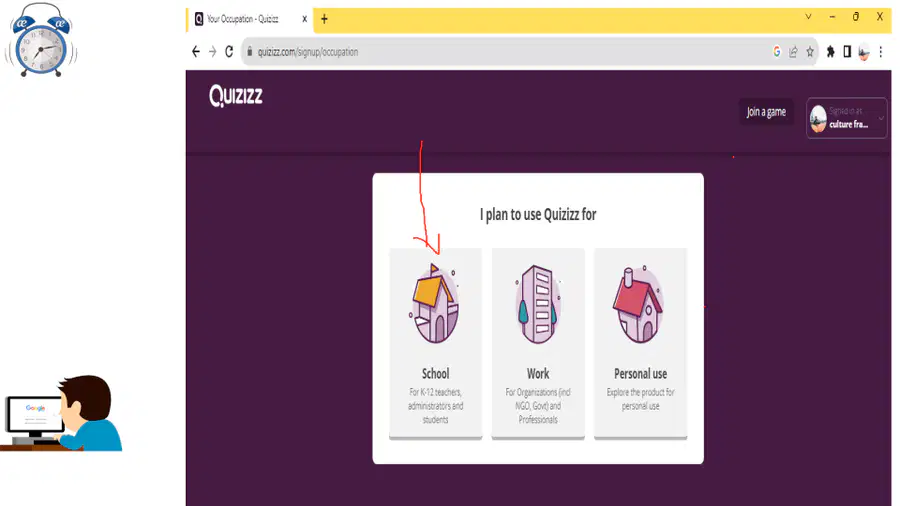The width and height of the screenshot is (900, 506).
Task: Click the lock icon in the address bar
Action: 250,52
